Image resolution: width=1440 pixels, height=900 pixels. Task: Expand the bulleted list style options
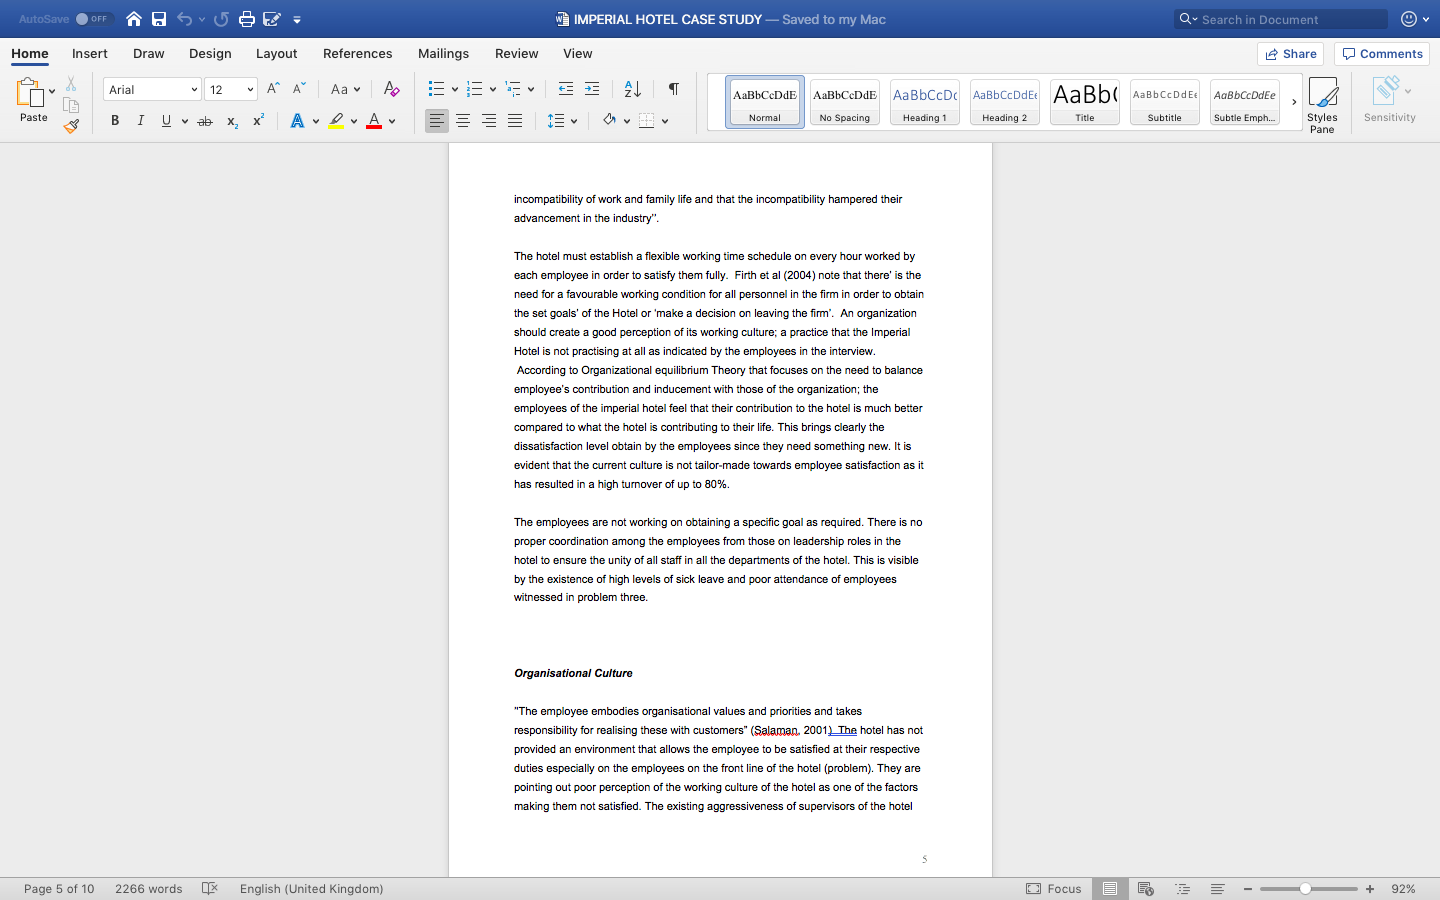(454, 89)
